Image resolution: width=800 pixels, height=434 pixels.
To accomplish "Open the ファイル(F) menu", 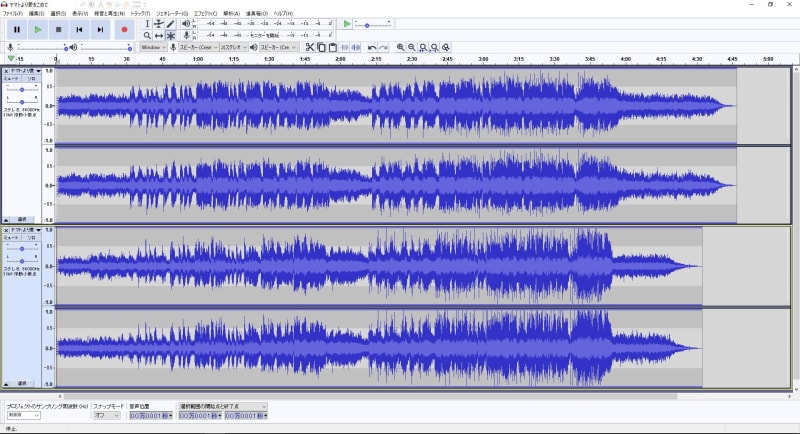I will pyautogui.click(x=13, y=14).
